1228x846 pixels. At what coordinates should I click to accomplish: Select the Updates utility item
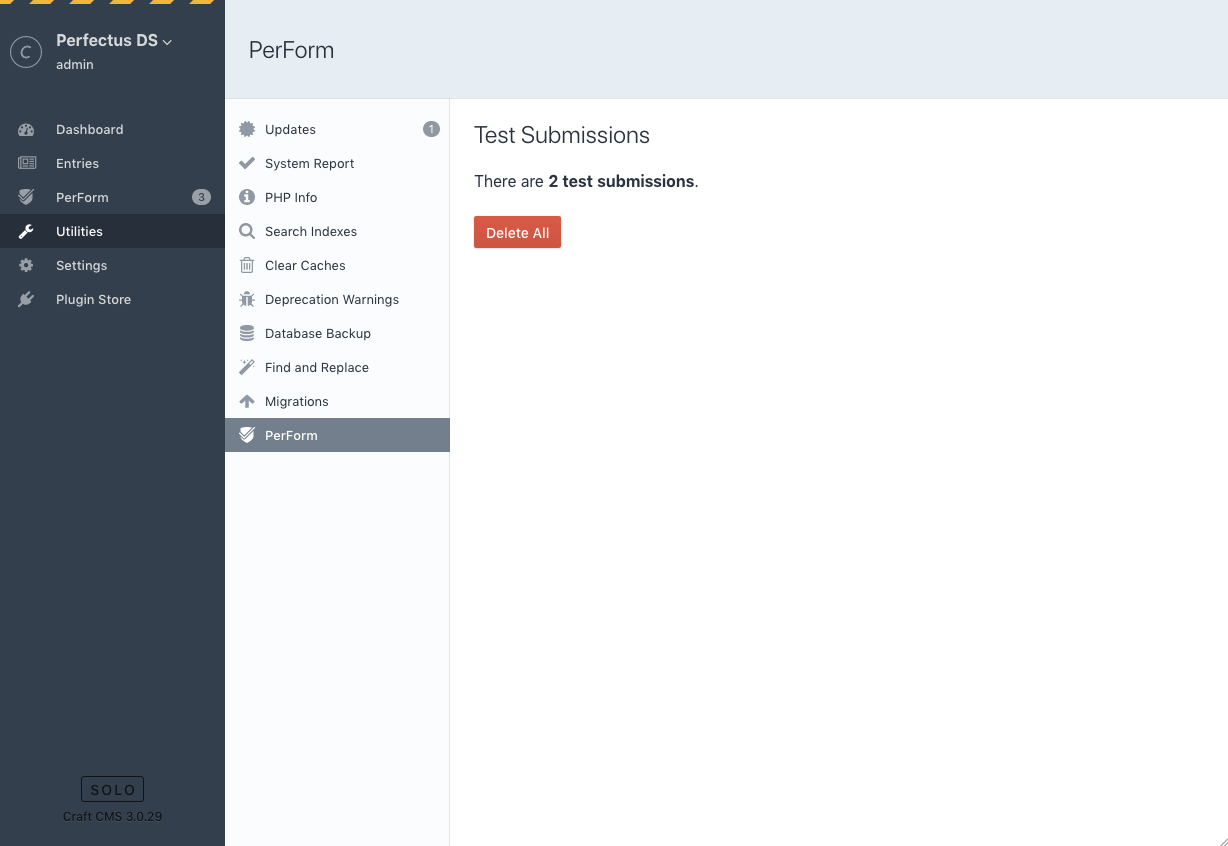pos(290,130)
